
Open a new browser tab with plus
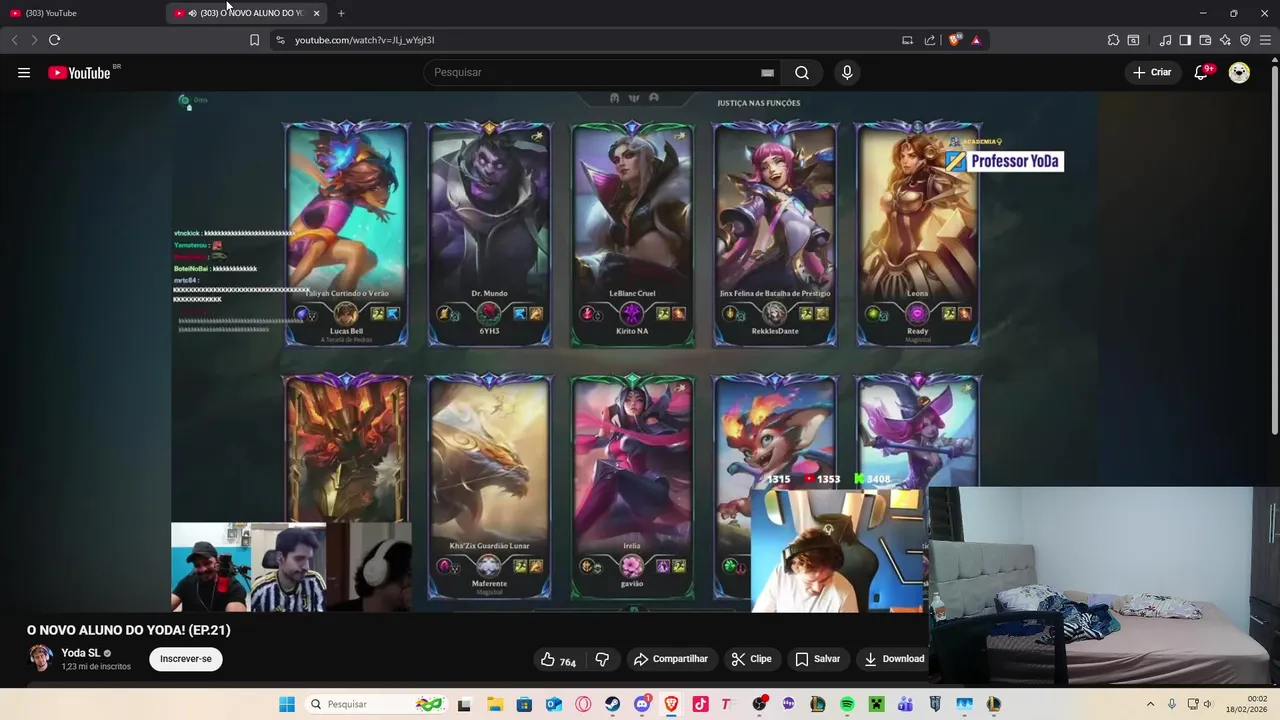click(x=341, y=13)
